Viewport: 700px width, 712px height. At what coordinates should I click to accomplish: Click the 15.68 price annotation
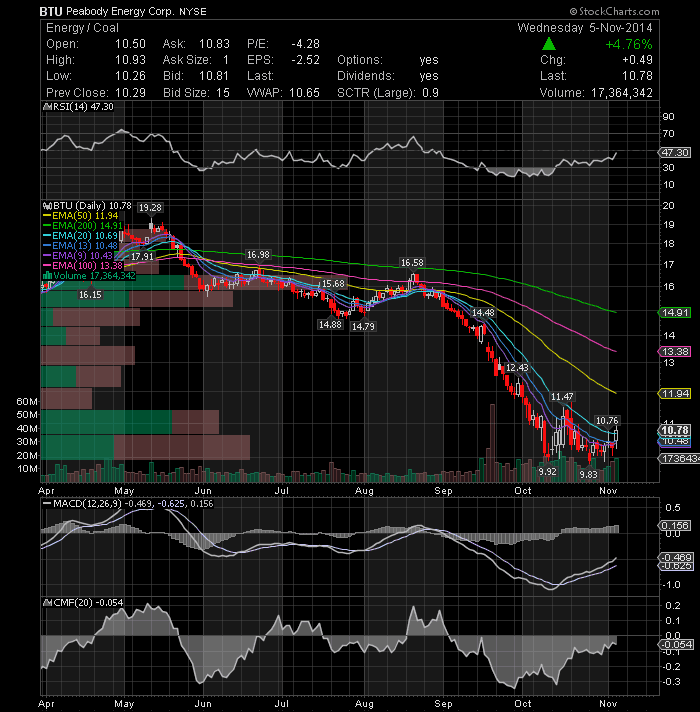point(333,284)
